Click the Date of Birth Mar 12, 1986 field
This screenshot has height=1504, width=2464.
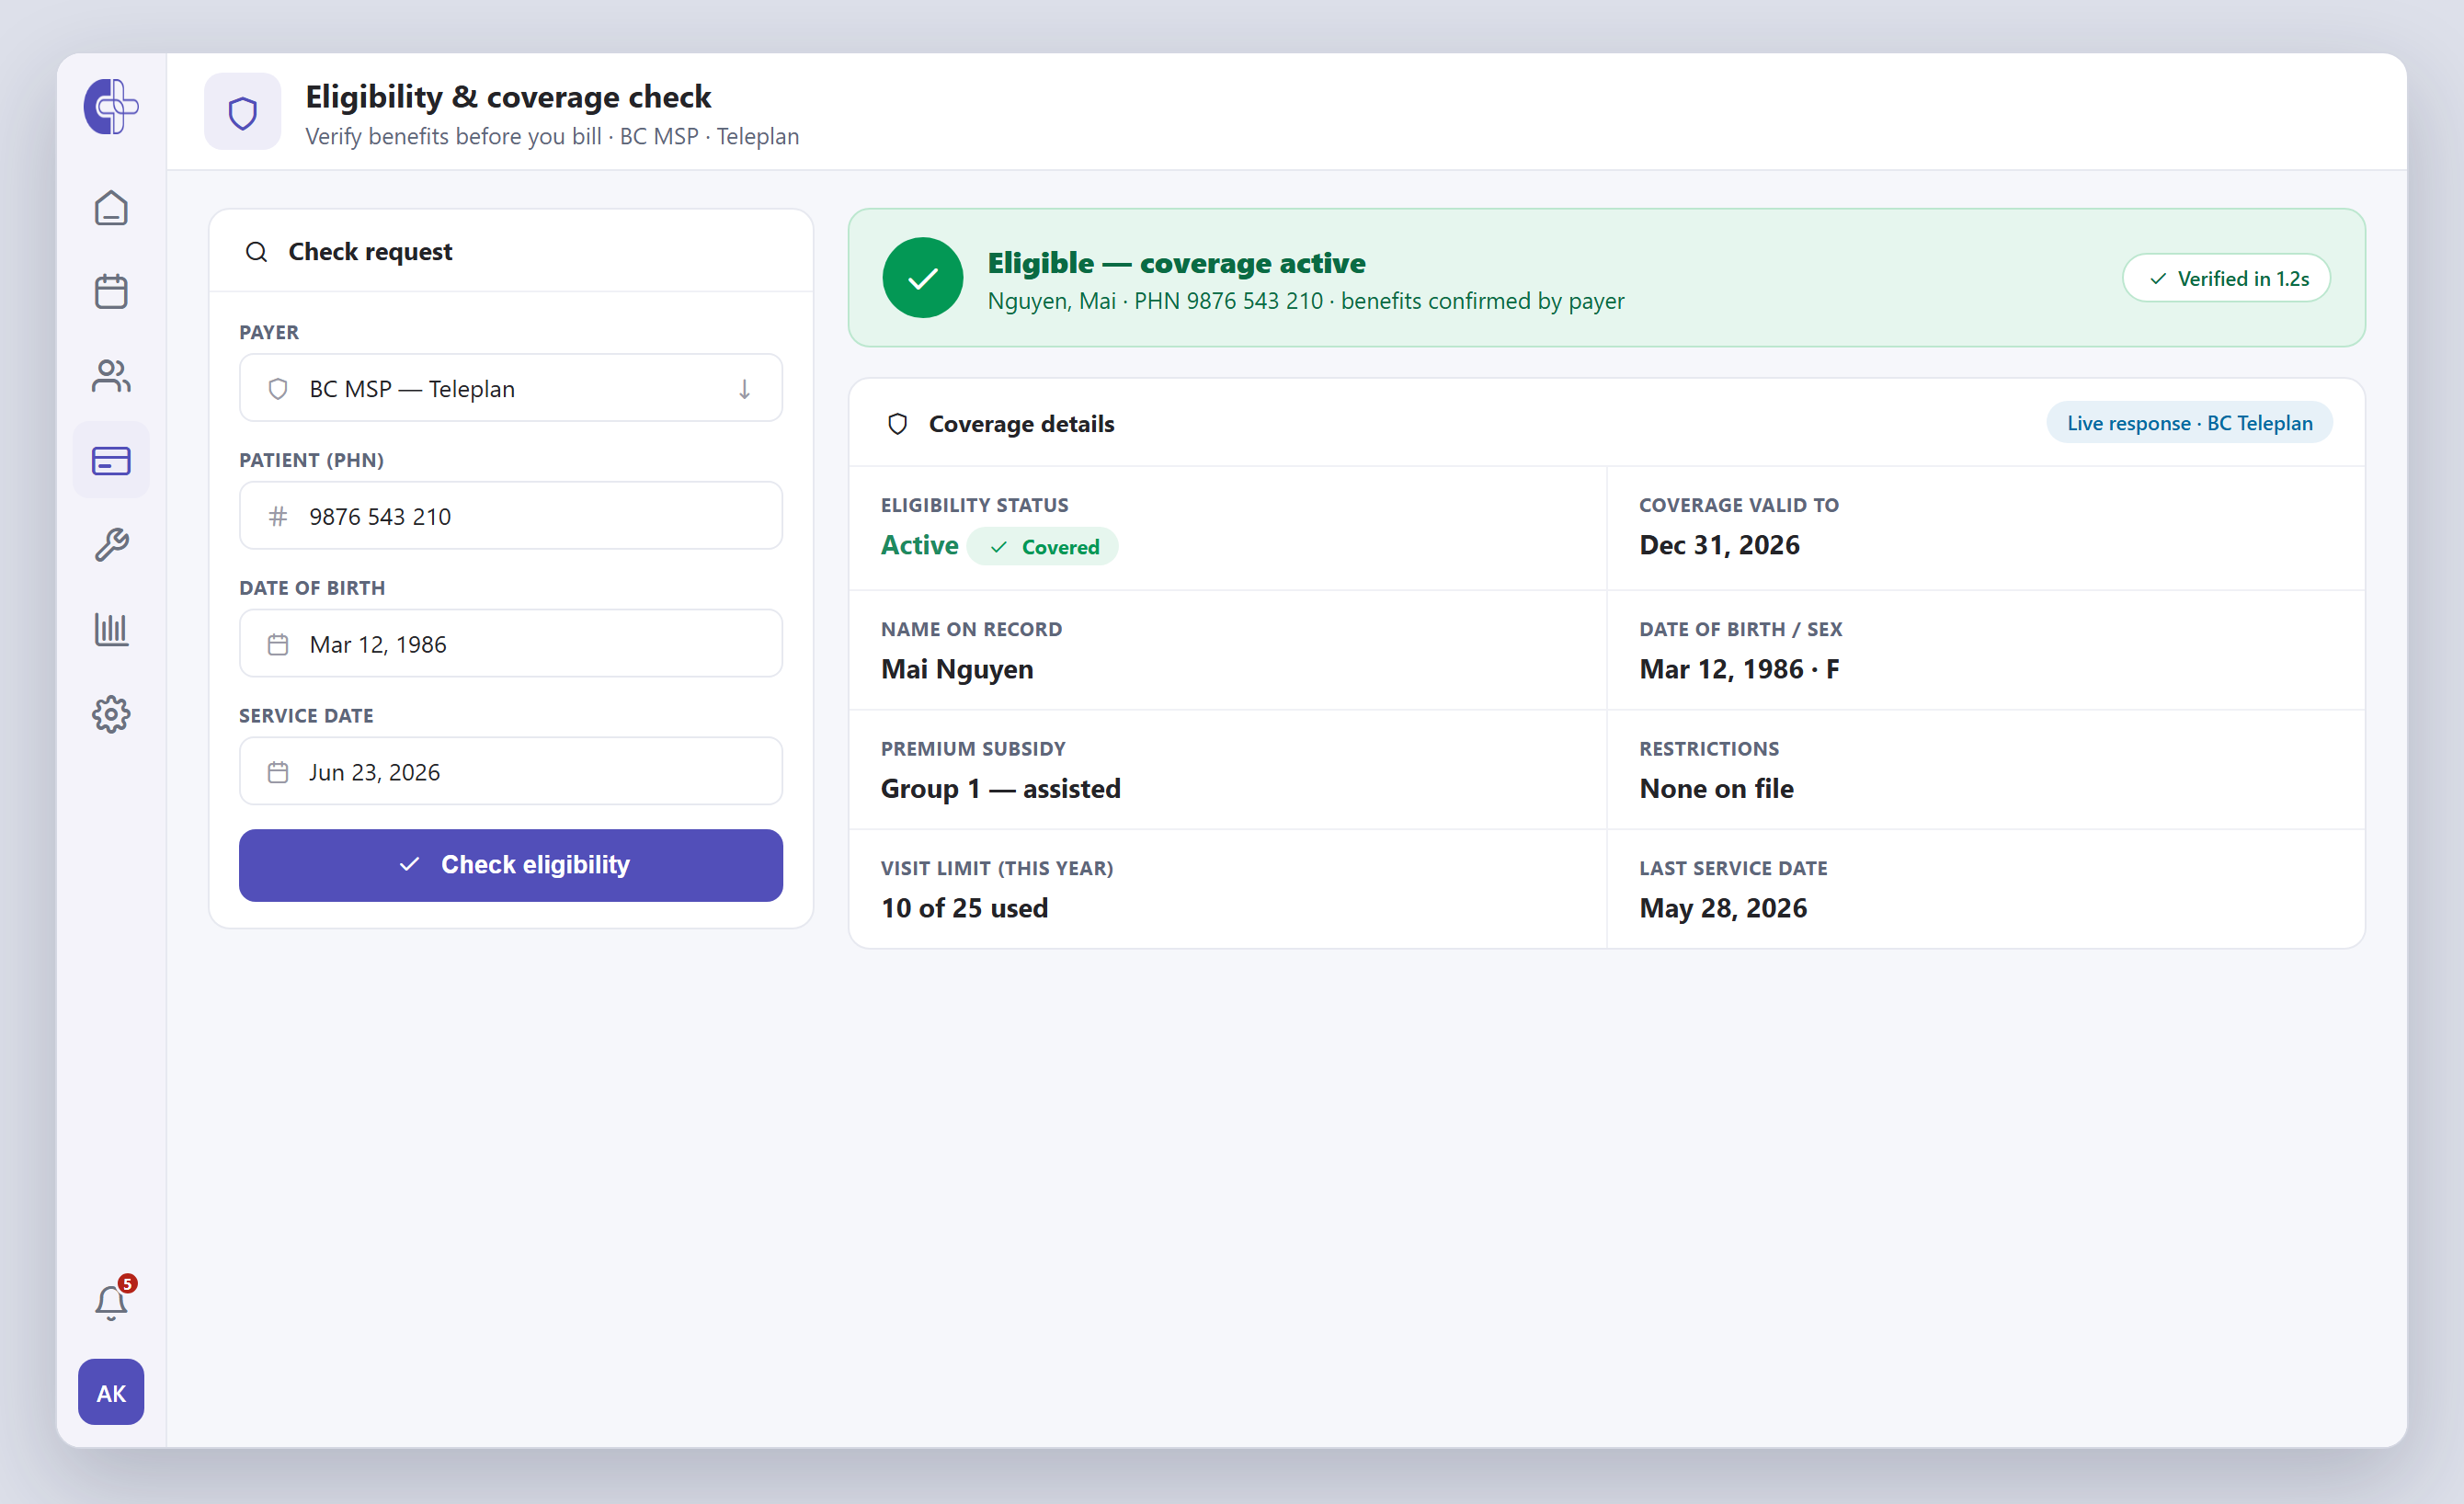coord(511,644)
